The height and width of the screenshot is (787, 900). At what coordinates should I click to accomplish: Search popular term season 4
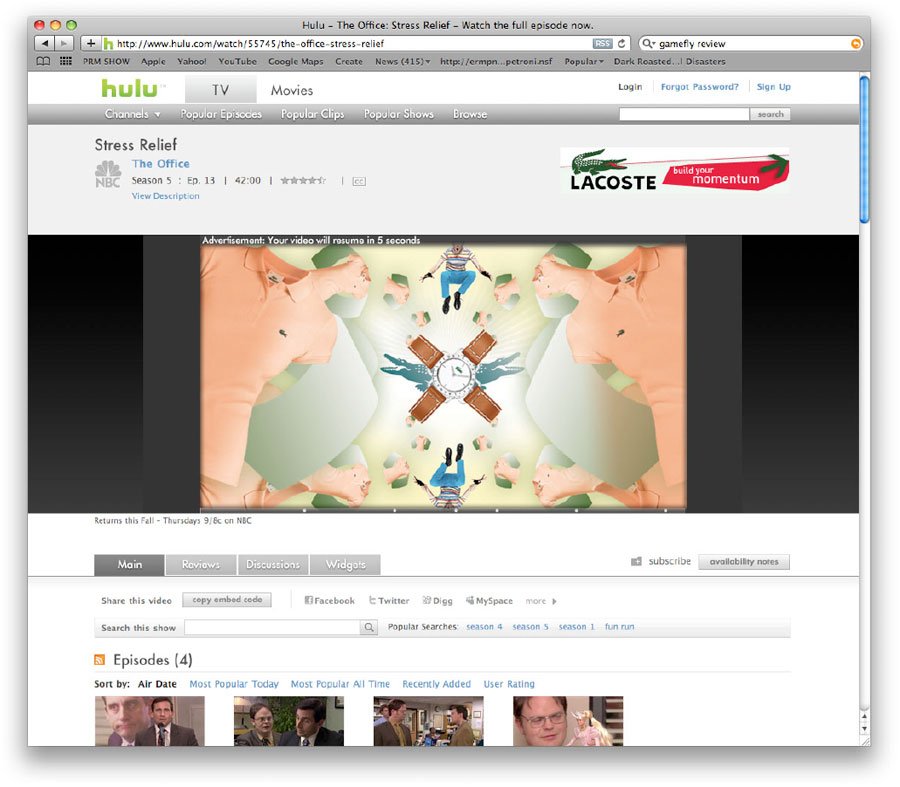[484, 627]
